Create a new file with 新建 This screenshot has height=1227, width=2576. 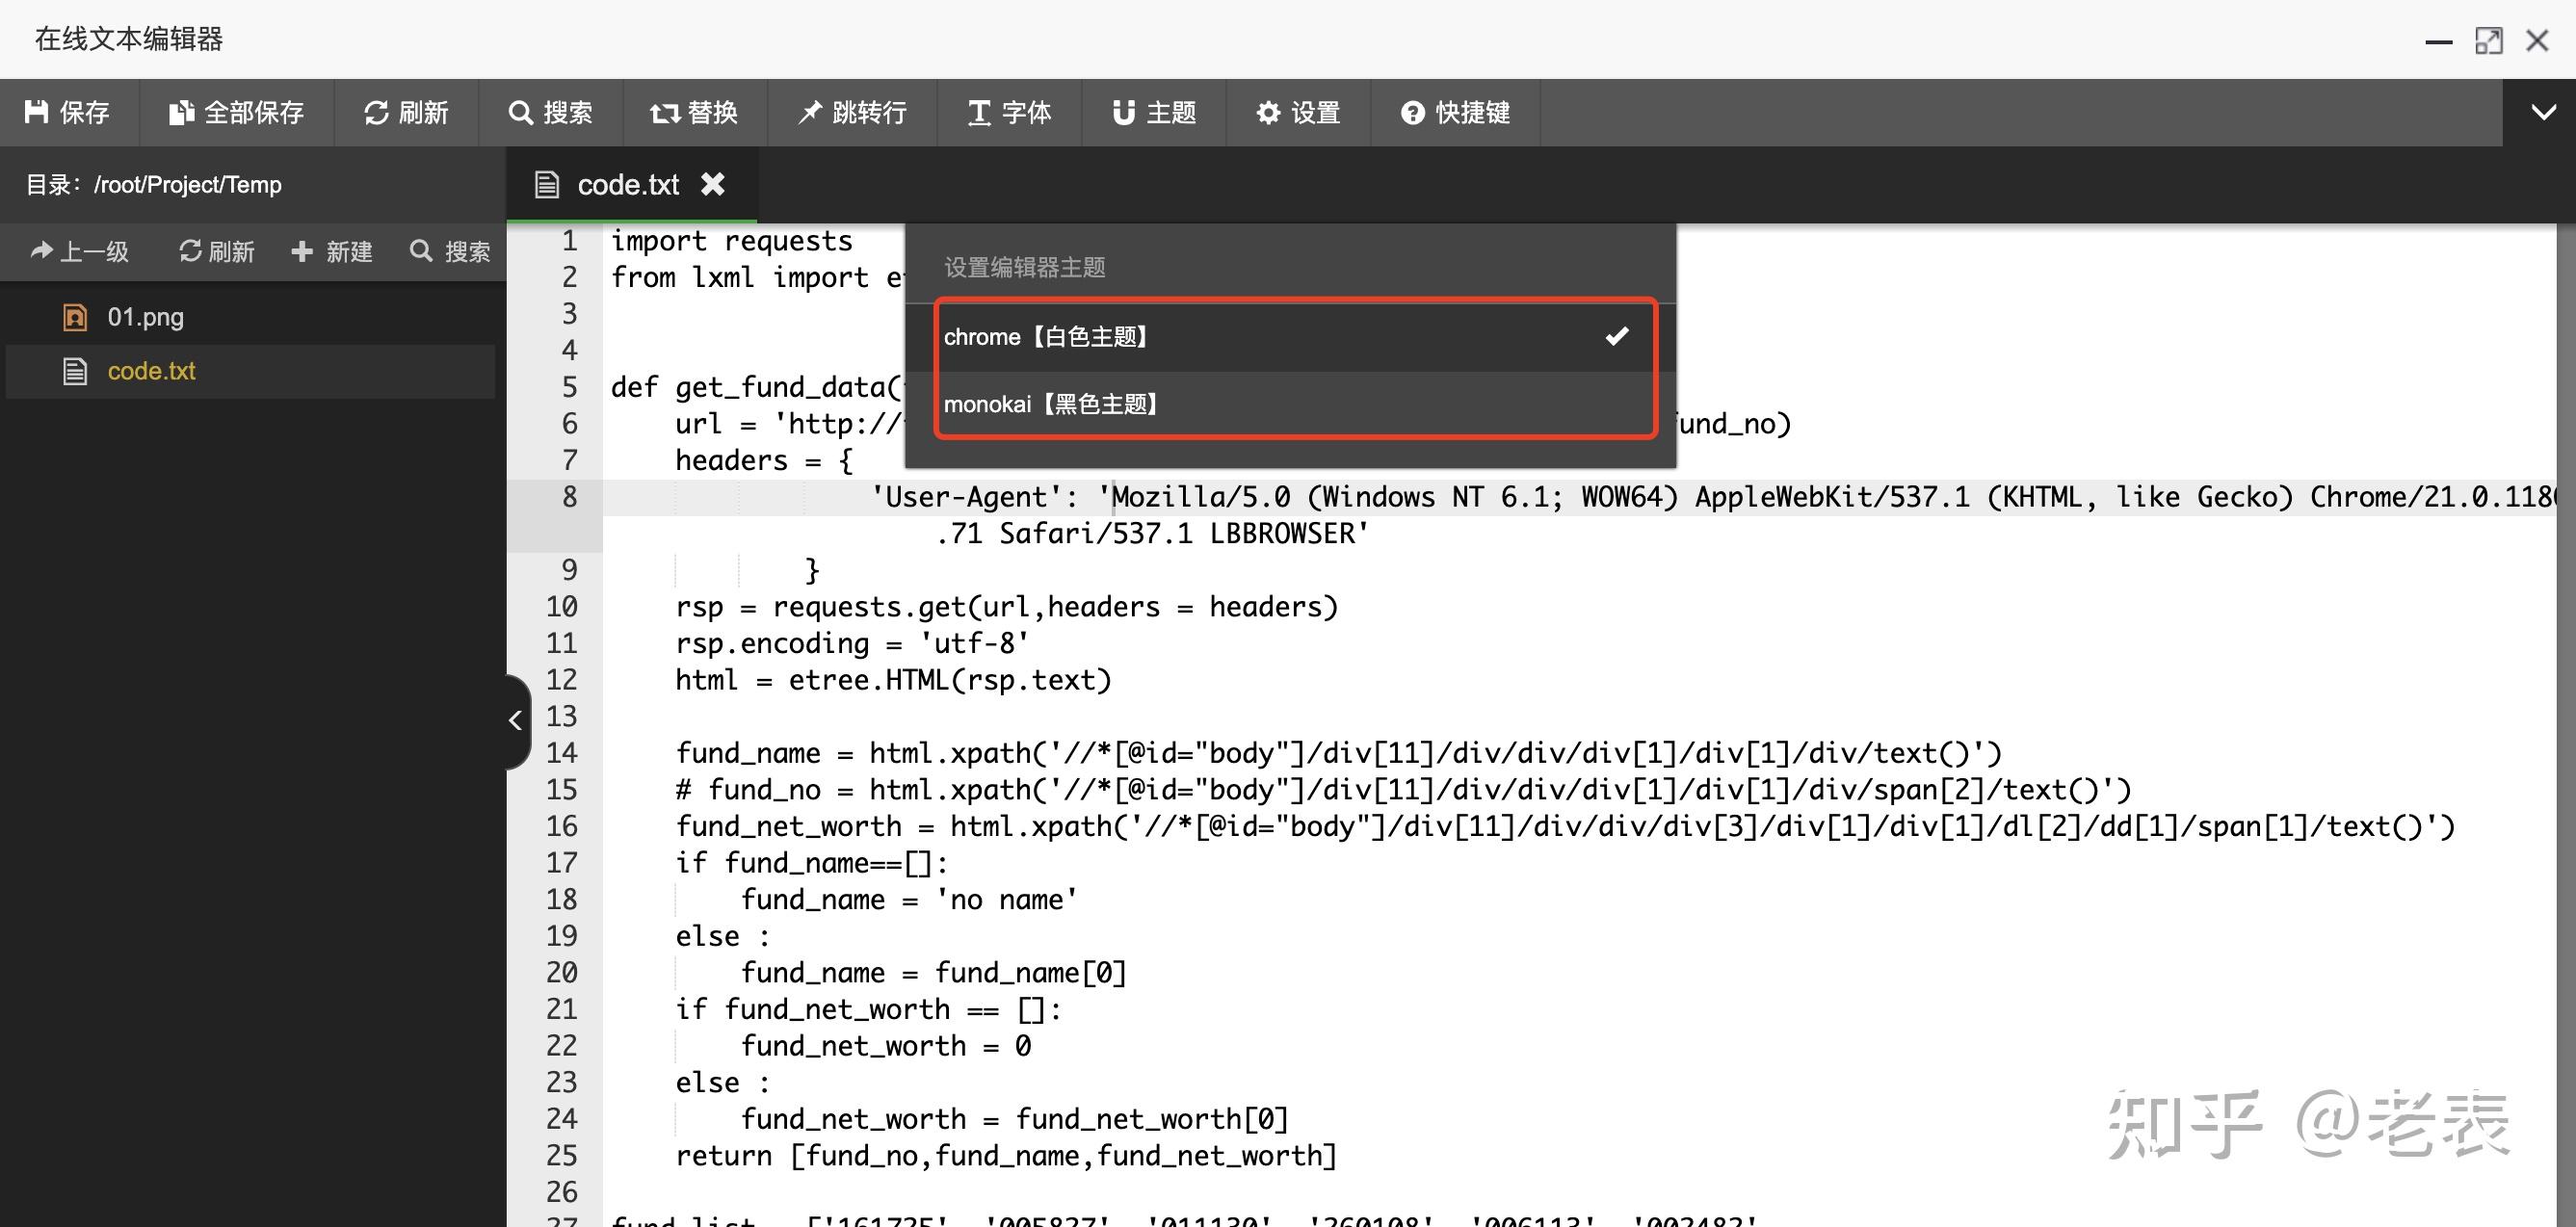332,251
